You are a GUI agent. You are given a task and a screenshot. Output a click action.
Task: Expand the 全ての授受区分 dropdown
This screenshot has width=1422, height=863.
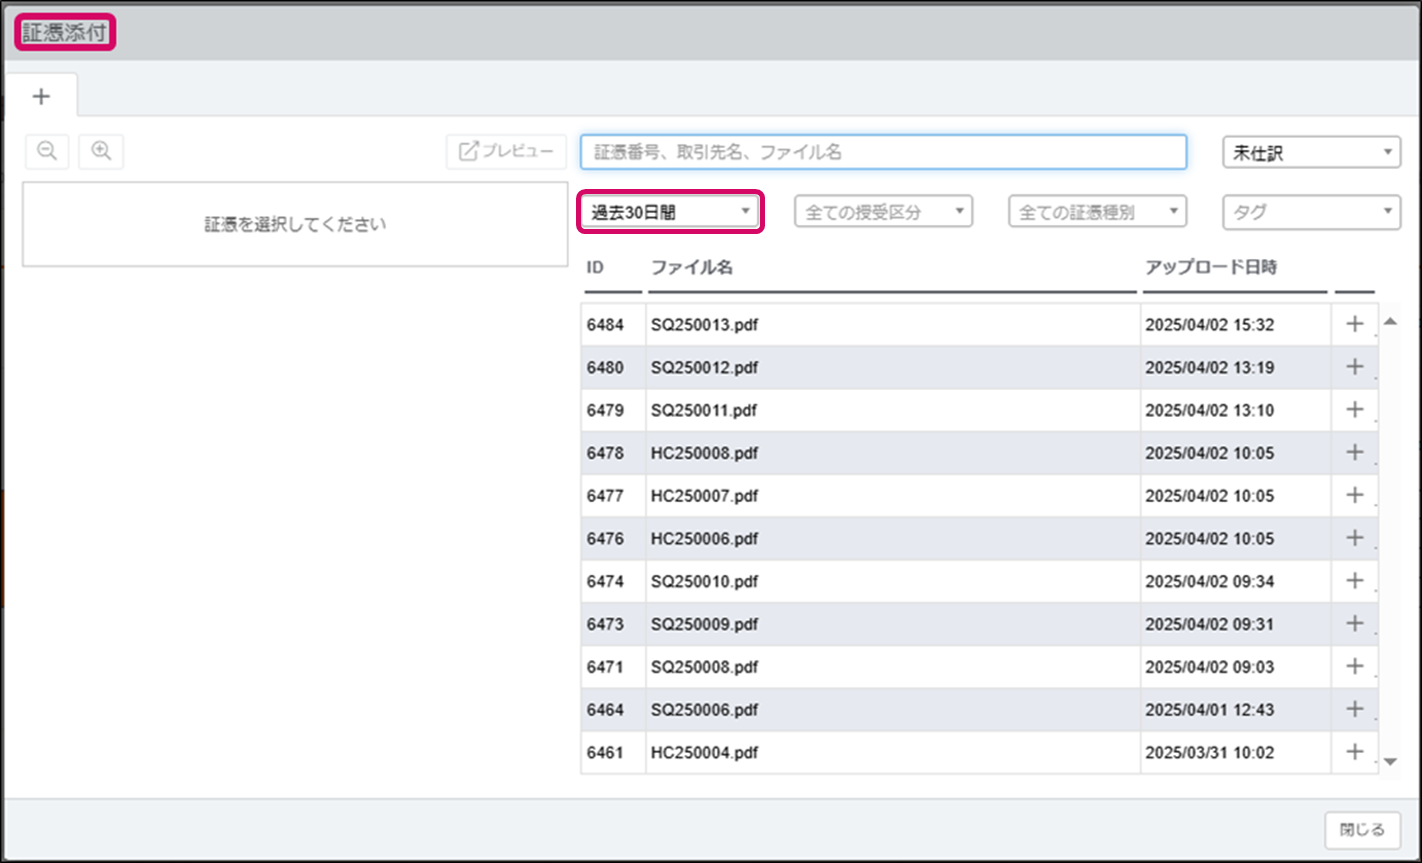click(x=883, y=212)
